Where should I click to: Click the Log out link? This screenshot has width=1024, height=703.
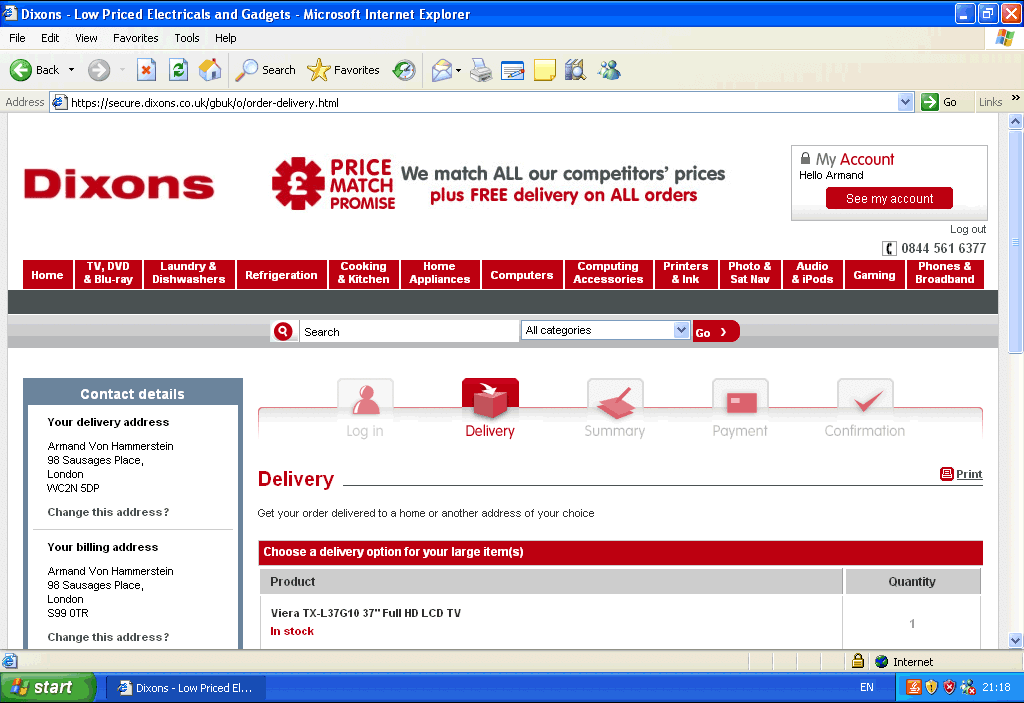(968, 229)
